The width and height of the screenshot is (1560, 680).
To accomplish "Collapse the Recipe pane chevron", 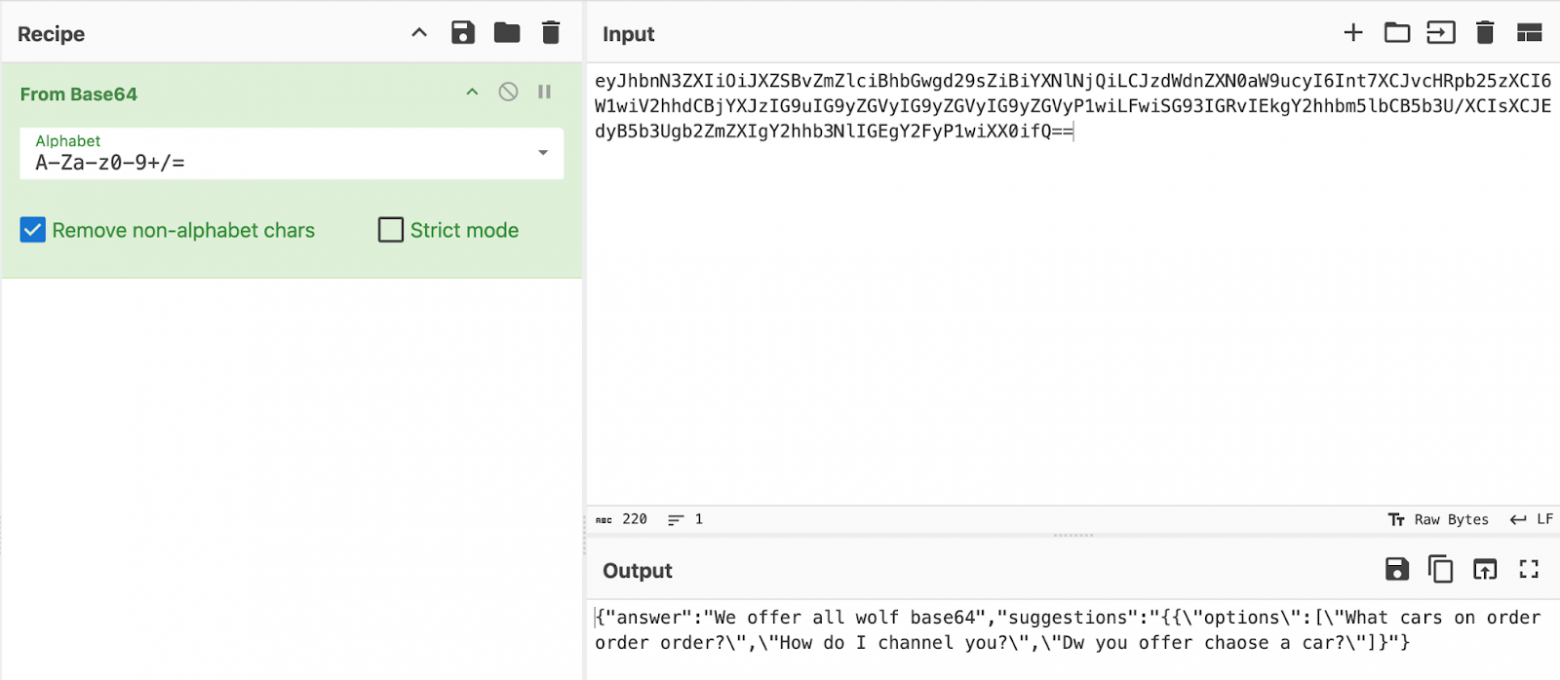I will pos(420,33).
